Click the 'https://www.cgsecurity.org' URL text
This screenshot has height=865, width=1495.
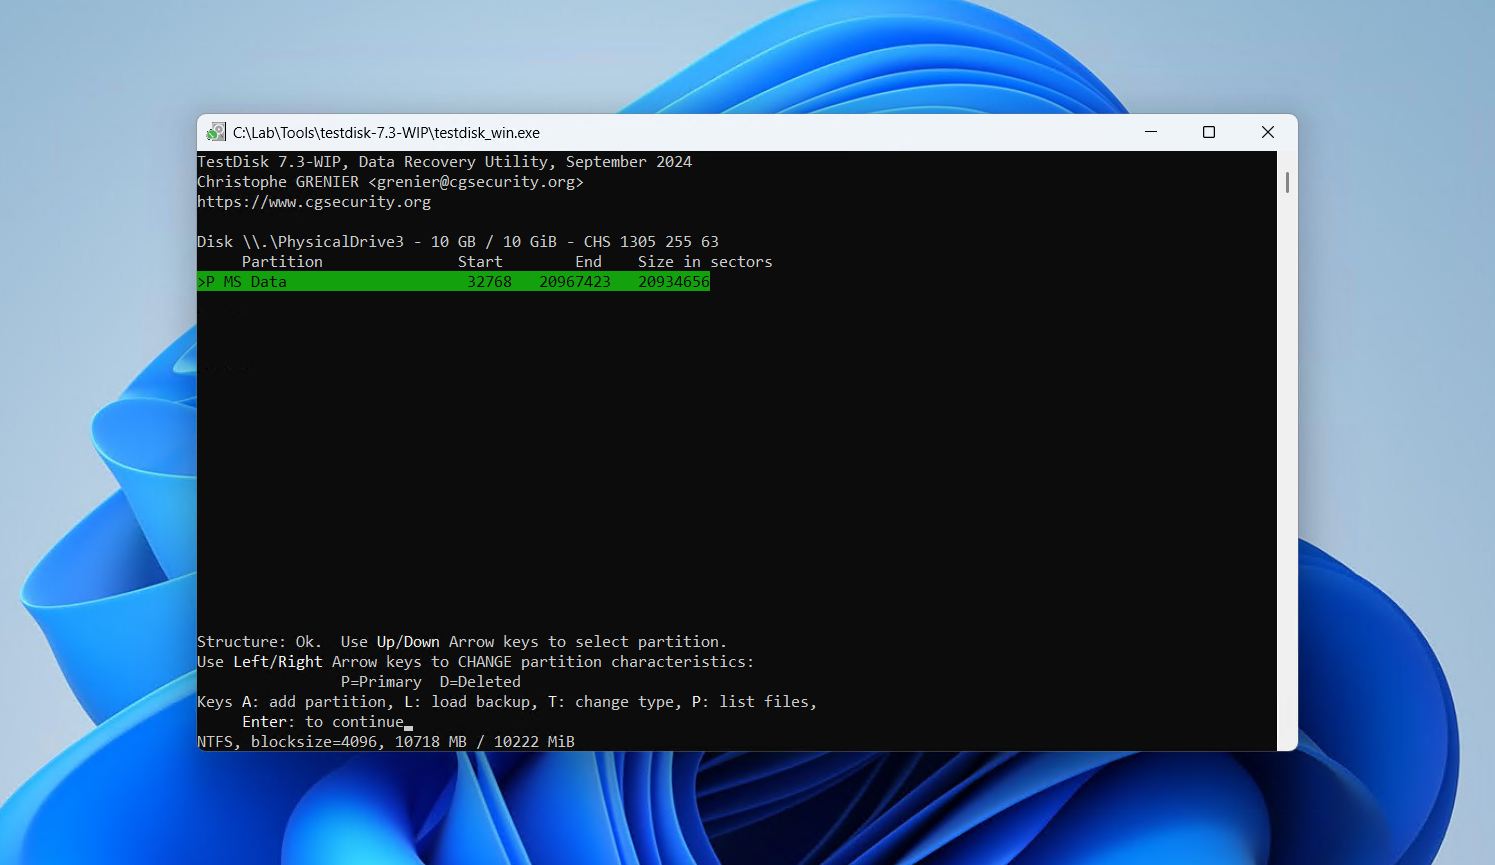[x=314, y=202]
